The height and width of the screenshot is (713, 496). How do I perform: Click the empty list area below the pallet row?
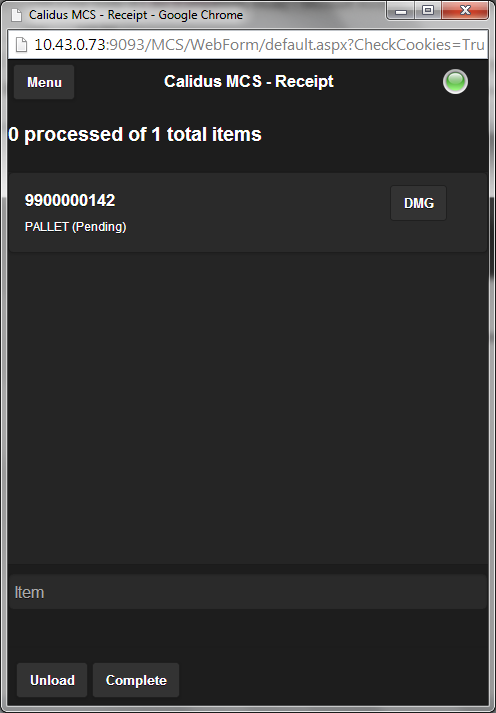pos(248,408)
